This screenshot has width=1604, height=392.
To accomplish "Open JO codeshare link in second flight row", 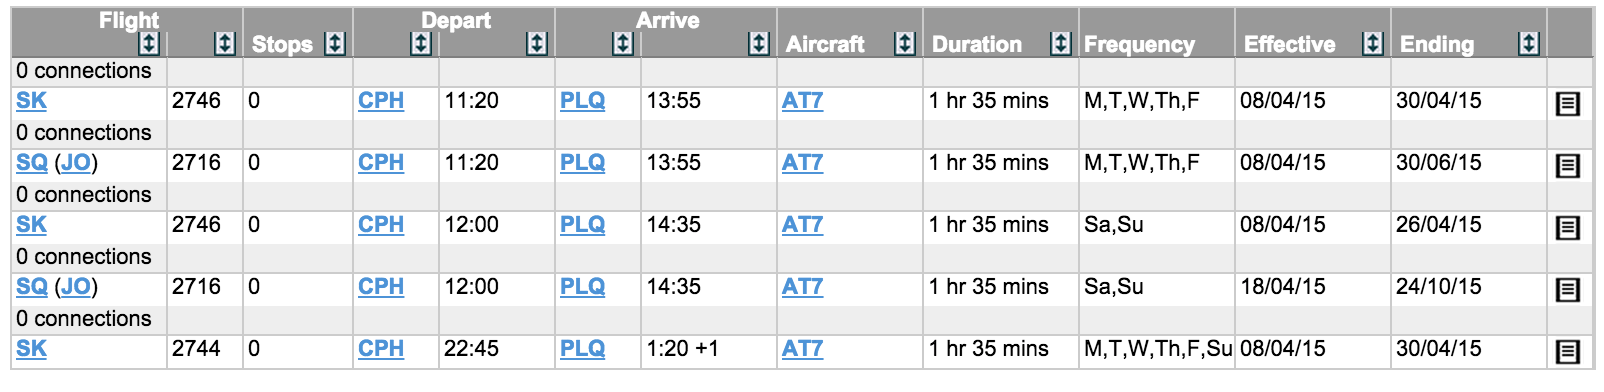I will [76, 162].
